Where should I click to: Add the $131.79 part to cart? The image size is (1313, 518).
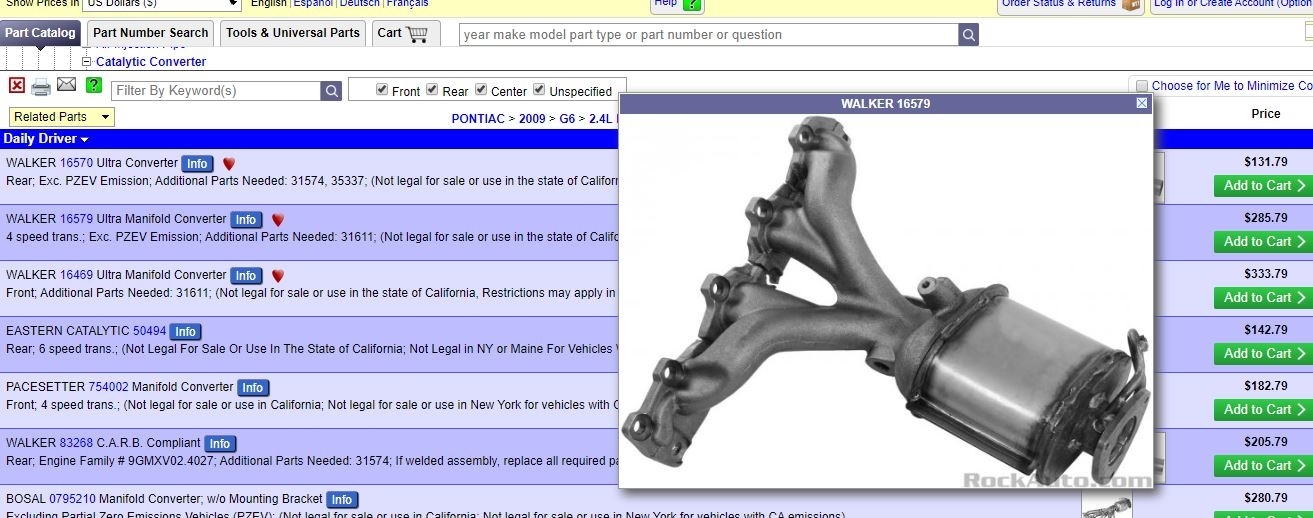point(1264,186)
